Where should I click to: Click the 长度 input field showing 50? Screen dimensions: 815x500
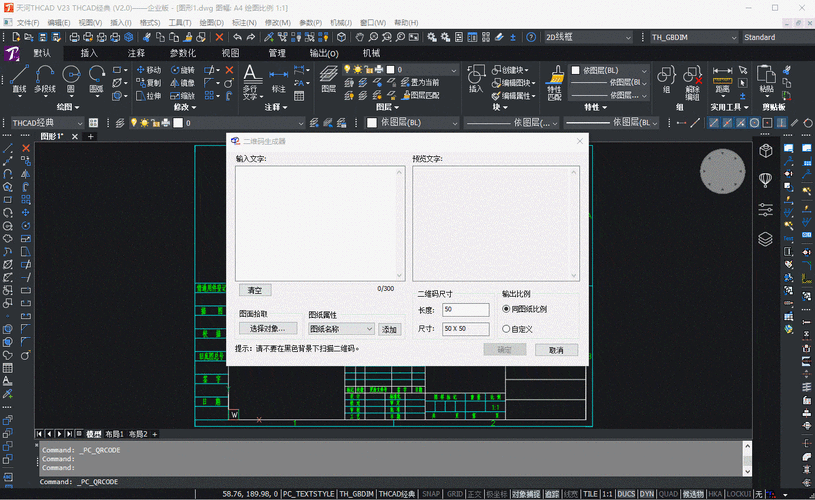coord(466,309)
